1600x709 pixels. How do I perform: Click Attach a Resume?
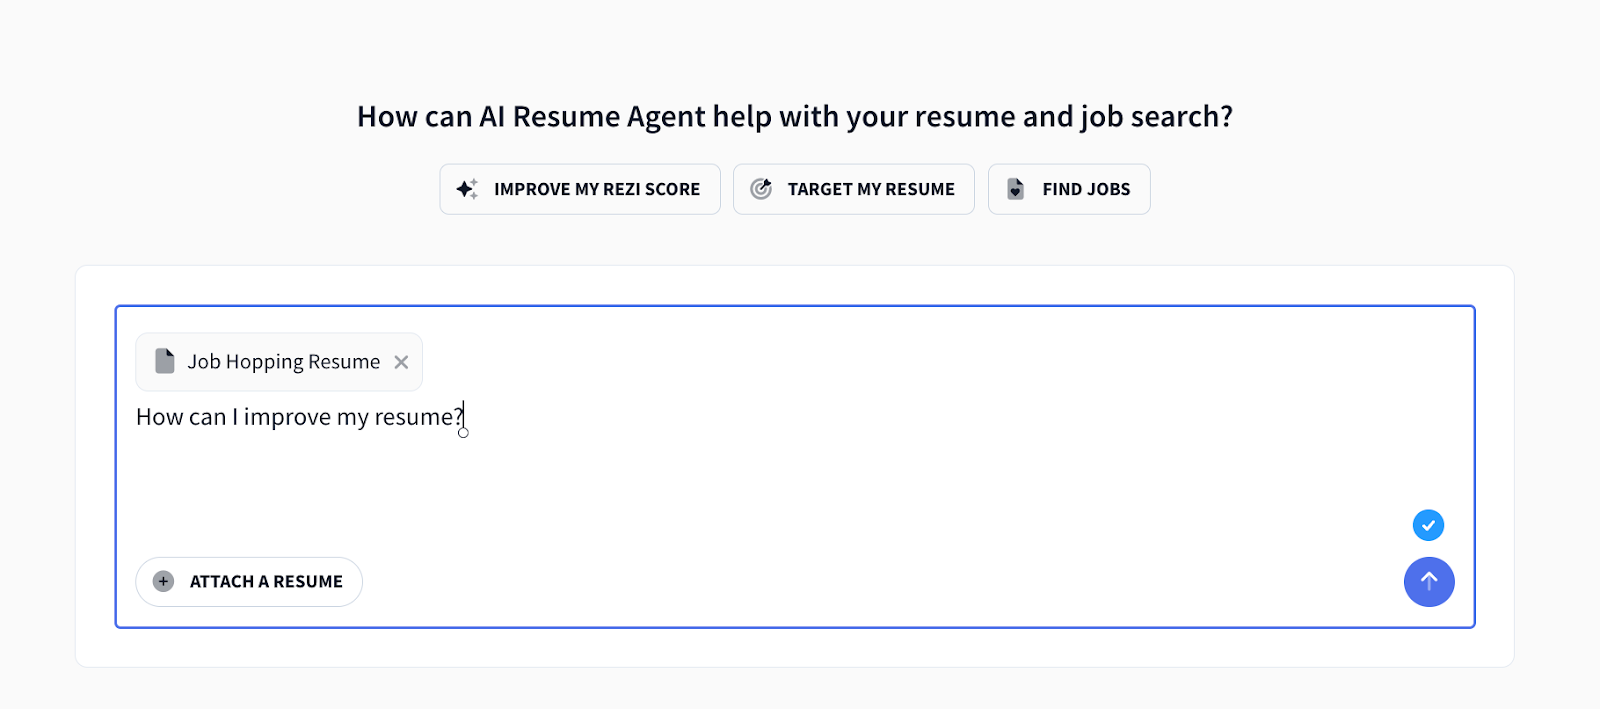[x=248, y=581]
